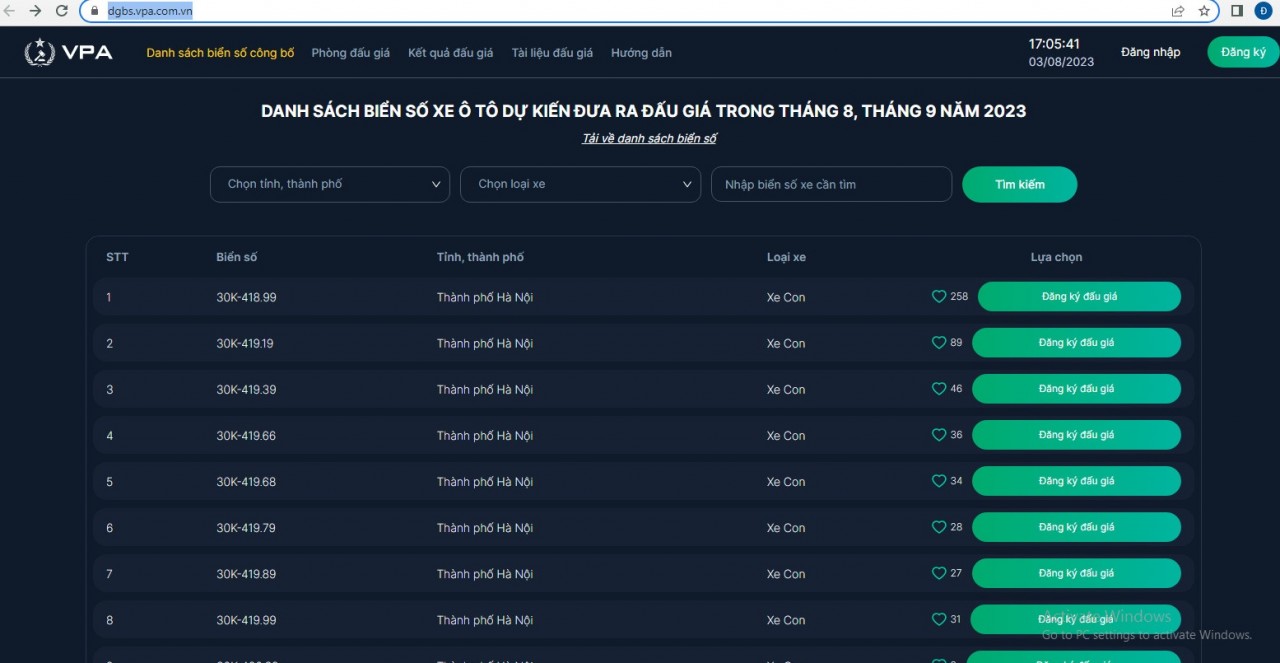Open the Chọn tỉnh, thành phố dropdown

coord(329,184)
